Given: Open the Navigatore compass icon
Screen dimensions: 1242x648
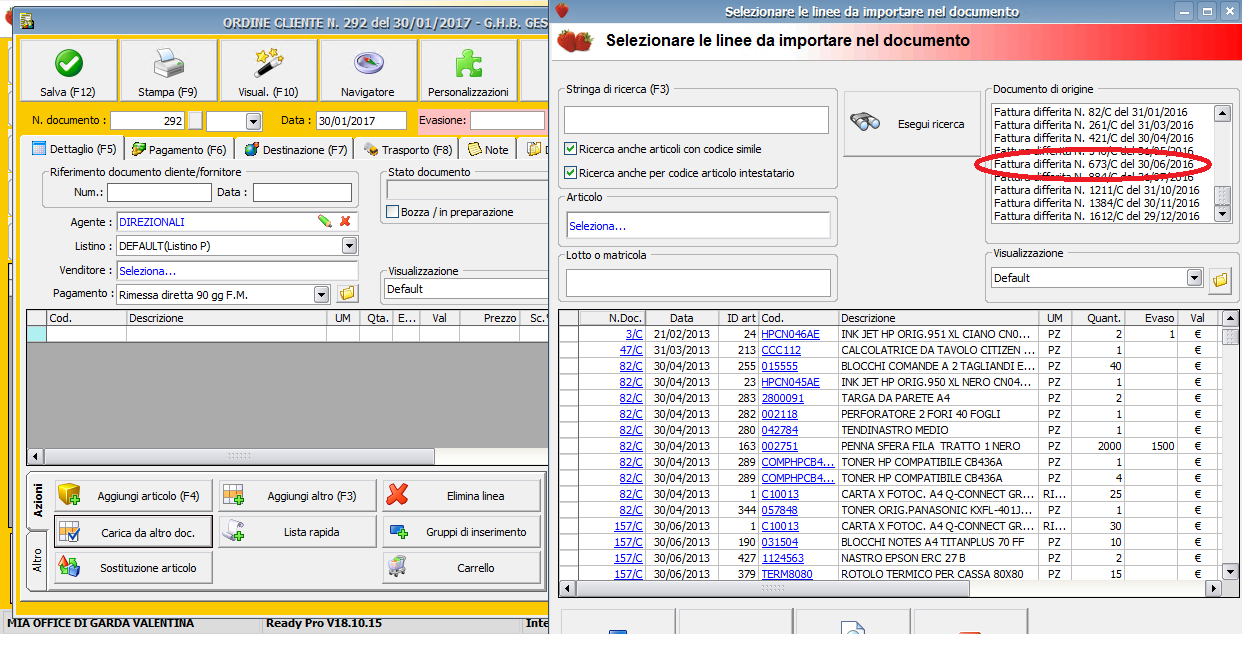Looking at the screenshot, I should (368, 64).
